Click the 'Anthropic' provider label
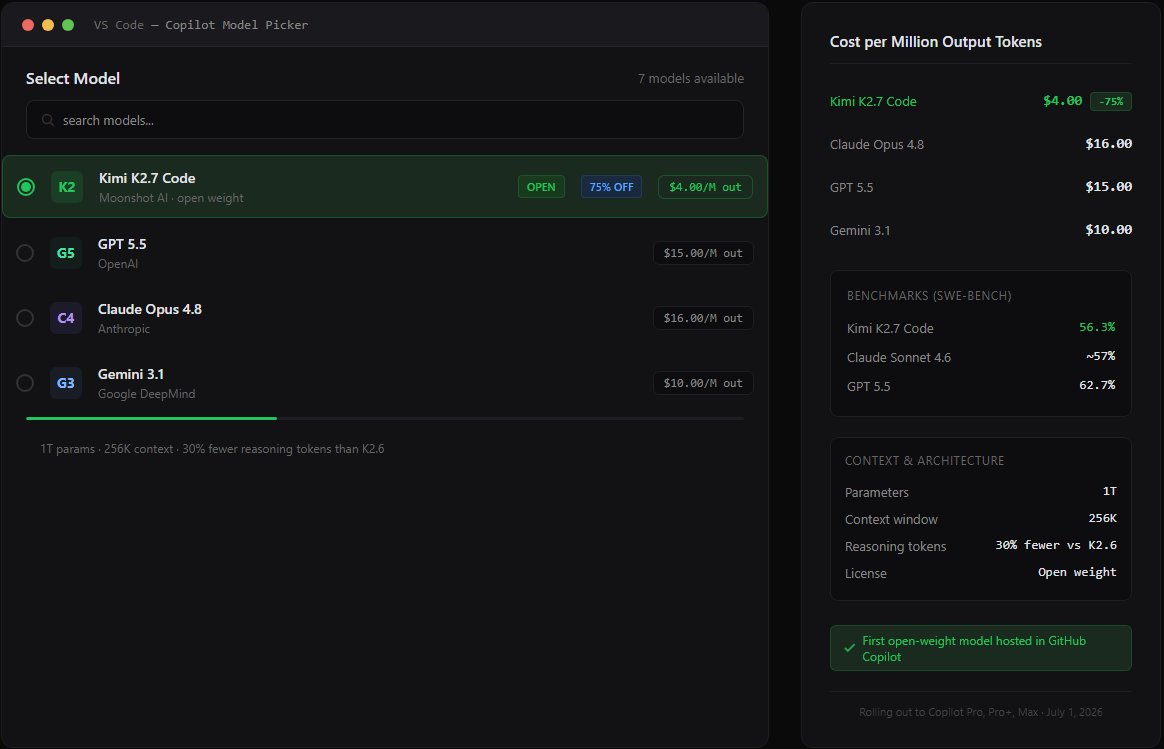The width and height of the screenshot is (1164, 749). point(124,329)
